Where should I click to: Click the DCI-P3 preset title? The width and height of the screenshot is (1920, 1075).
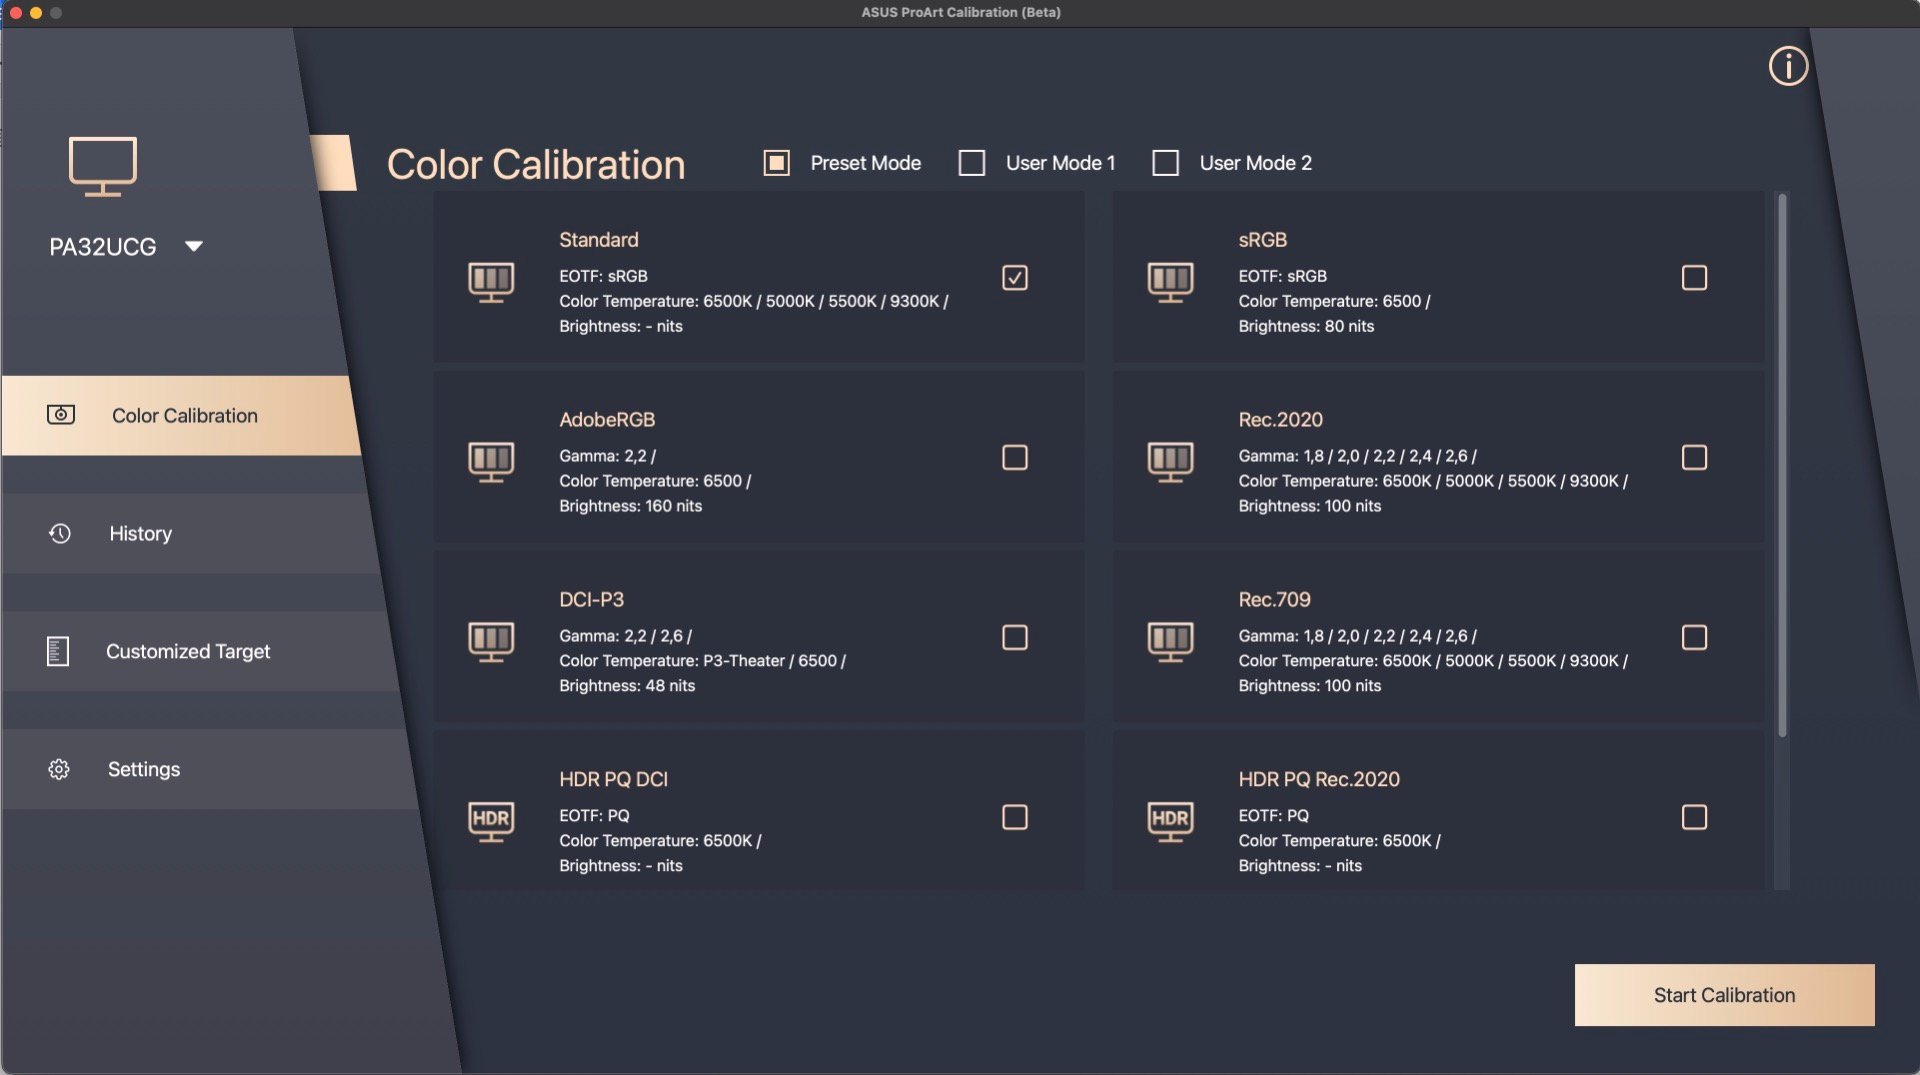591,600
